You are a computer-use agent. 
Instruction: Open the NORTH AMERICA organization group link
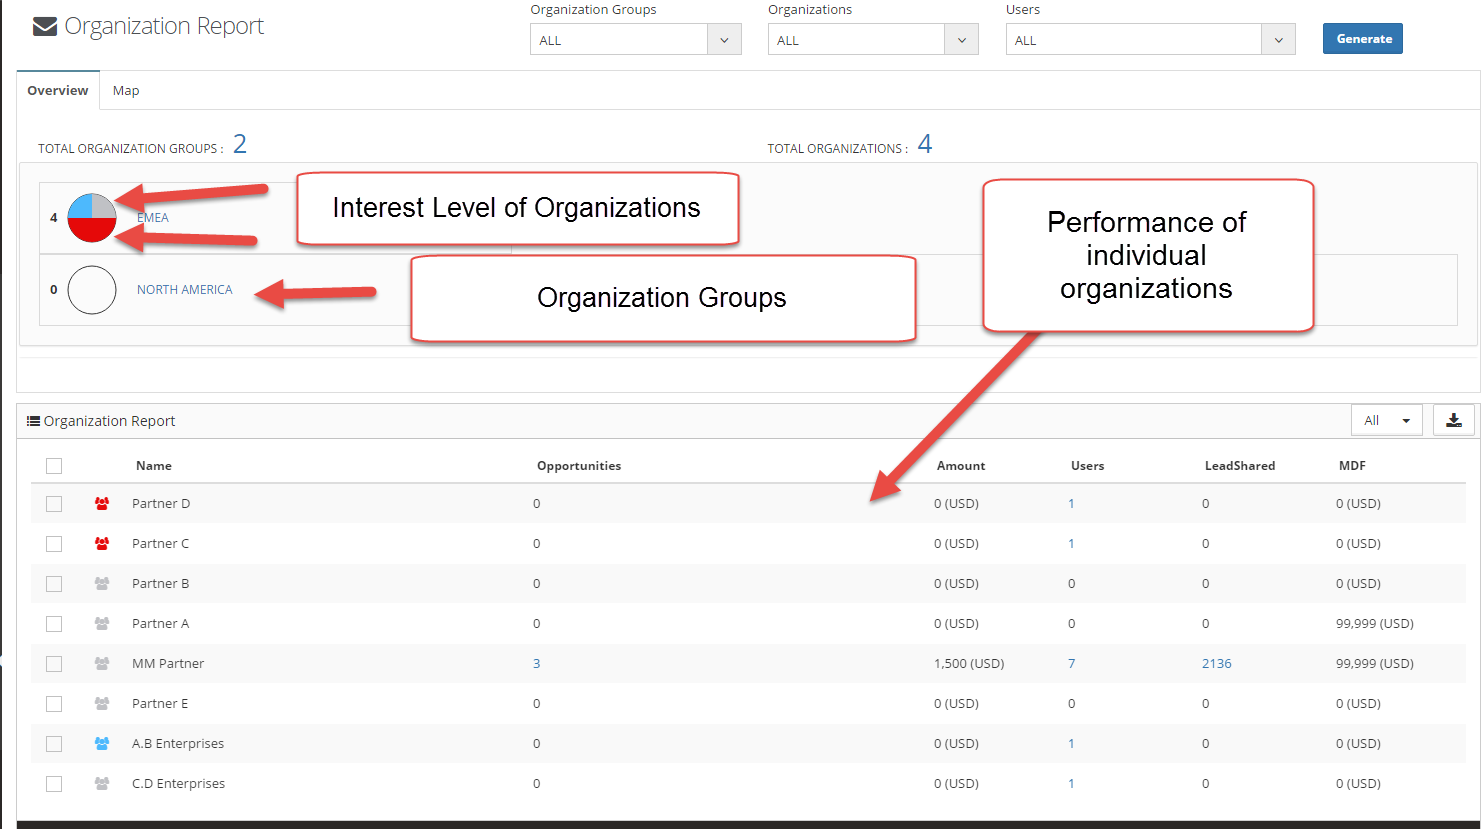[185, 290]
